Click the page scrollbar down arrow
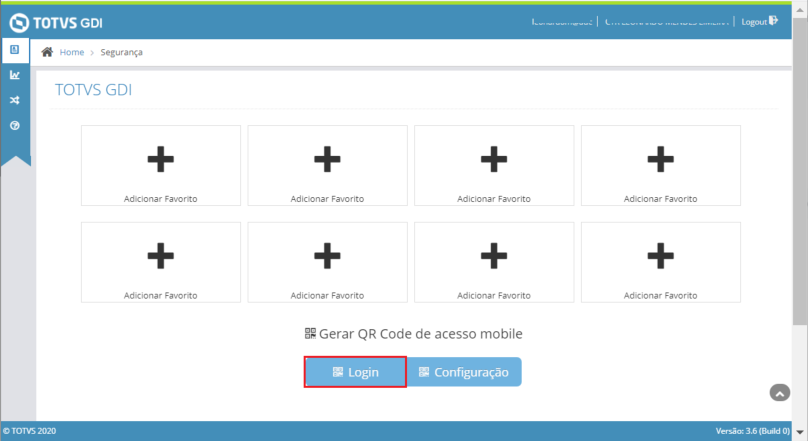 (x=800, y=432)
